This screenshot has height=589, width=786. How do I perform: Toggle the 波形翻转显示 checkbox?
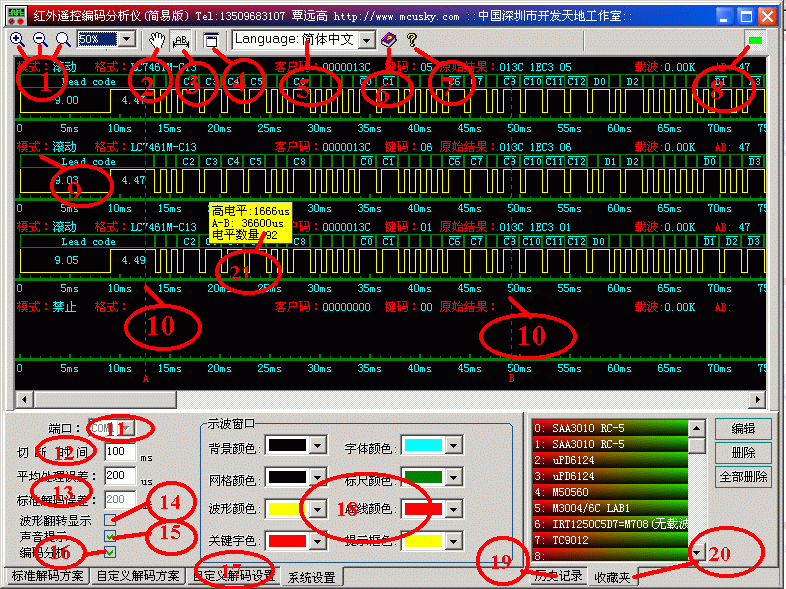tap(110, 519)
